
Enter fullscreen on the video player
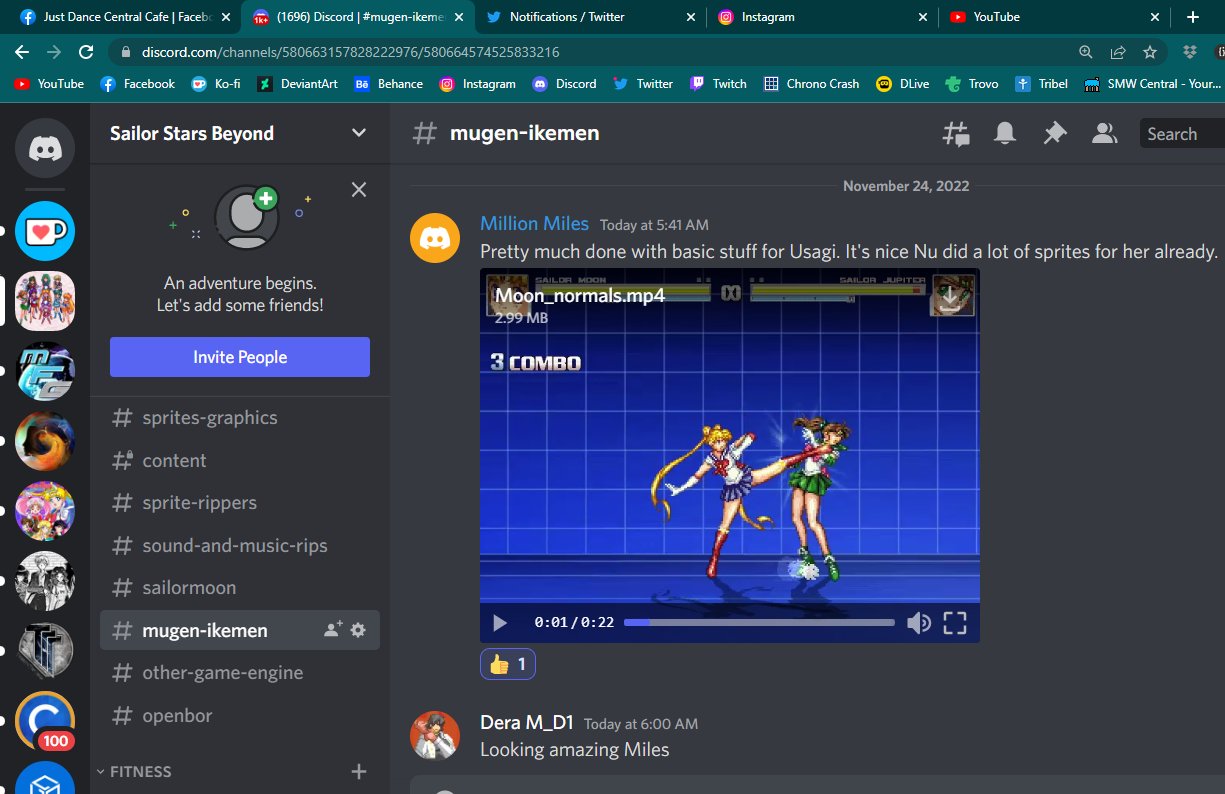[955, 622]
